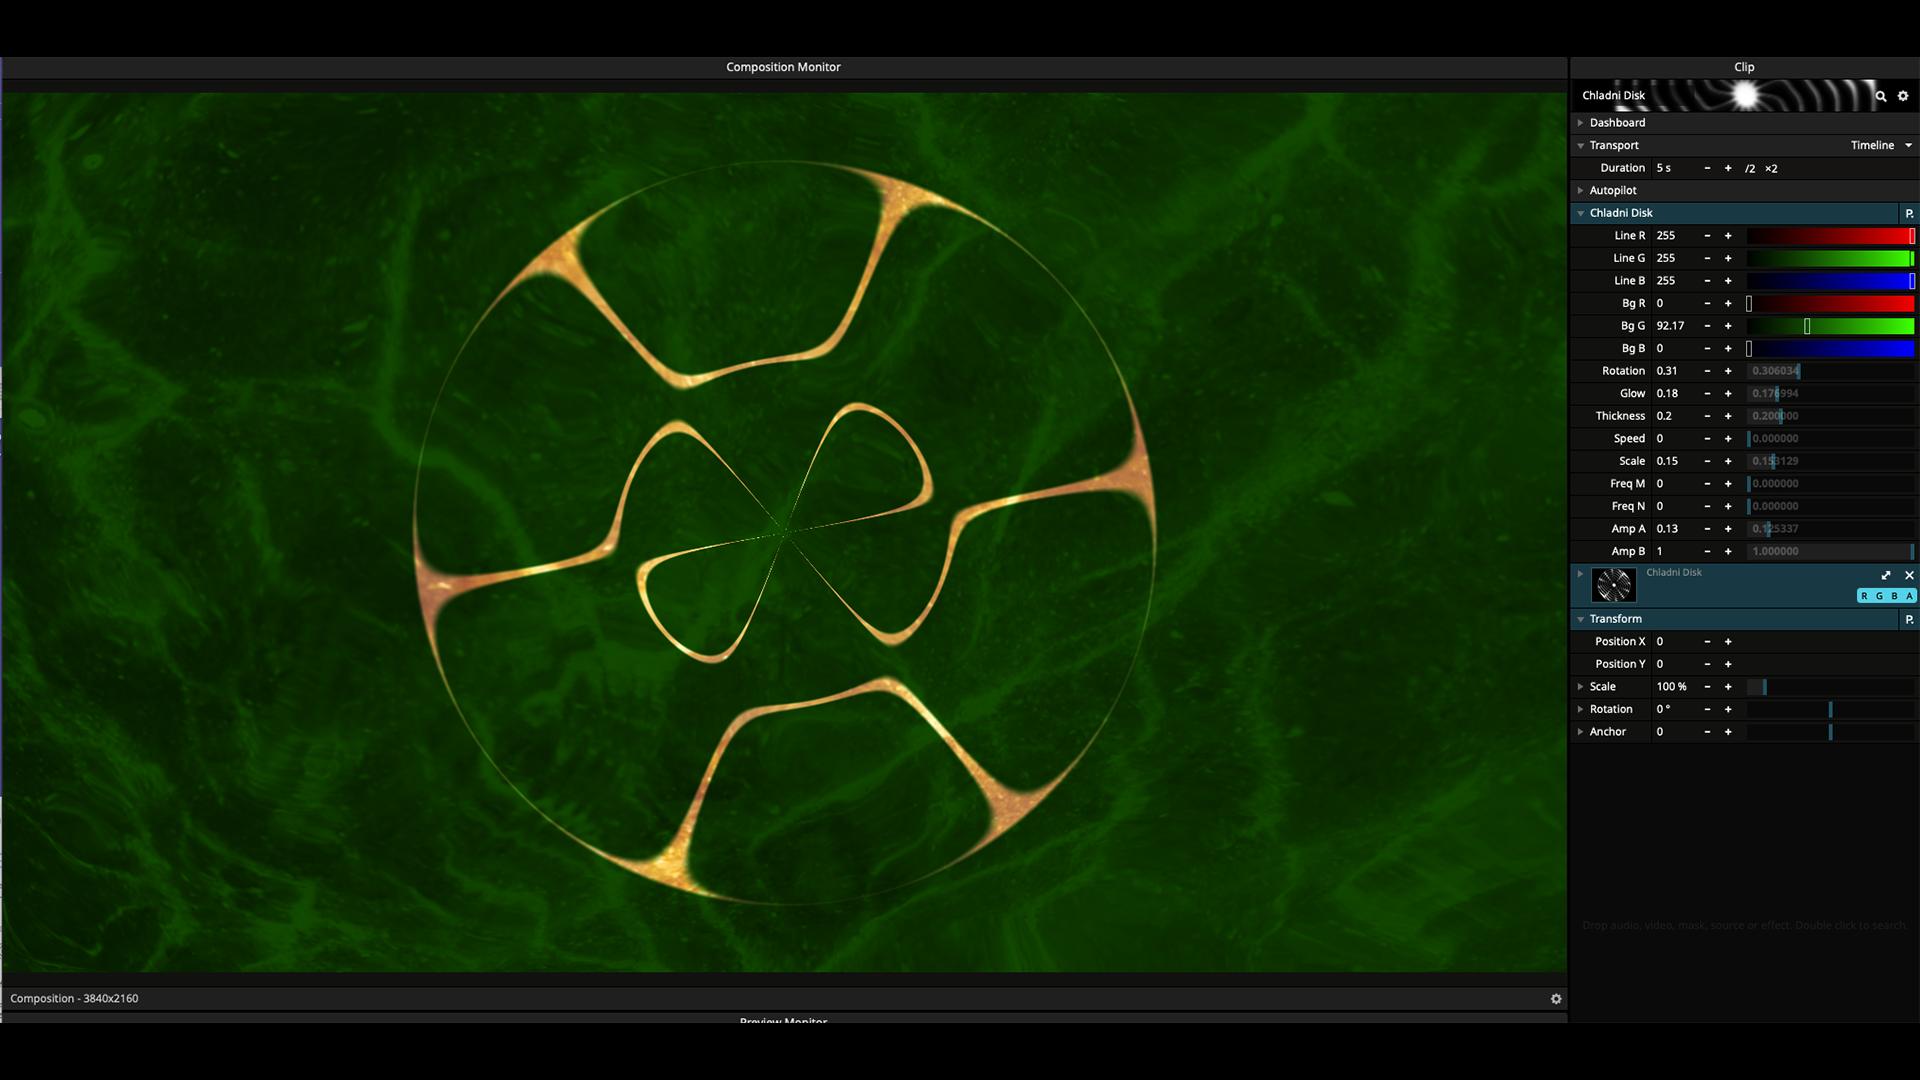Click the /2 duration halving button
The height and width of the screenshot is (1080, 1920).
(x=1750, y=169)
